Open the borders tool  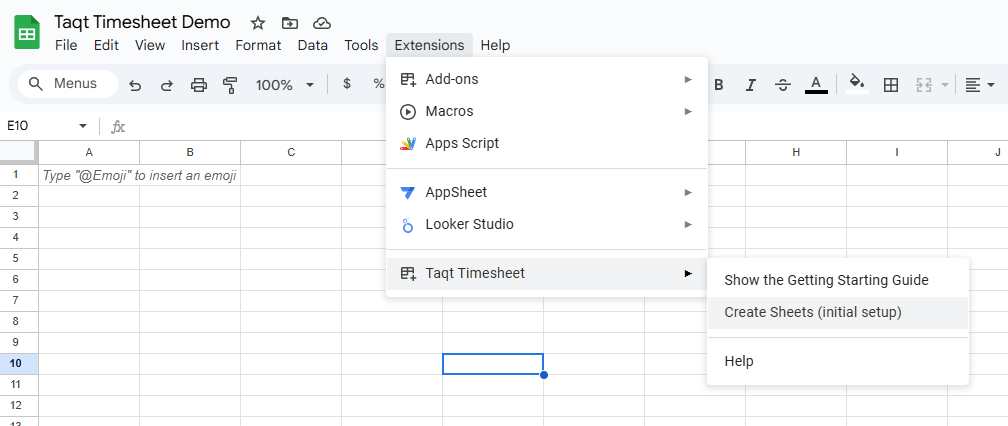pyautogui.click(x=890, y=85)
